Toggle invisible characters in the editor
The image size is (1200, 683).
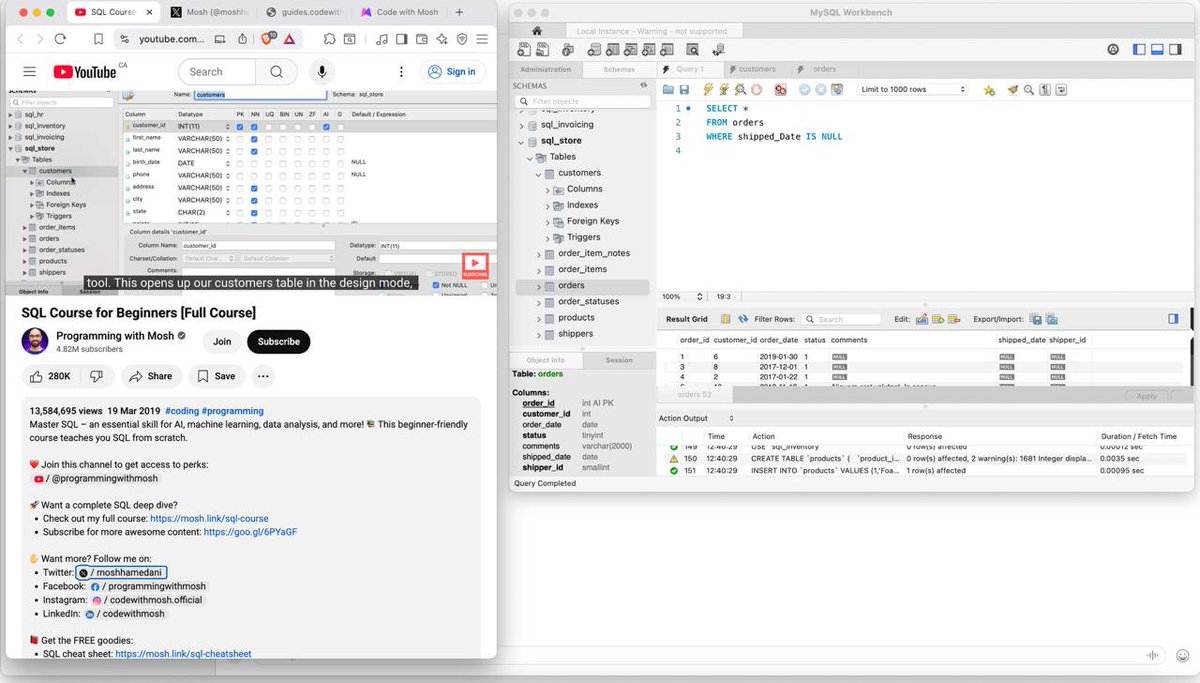click(x=1044, y=90)
